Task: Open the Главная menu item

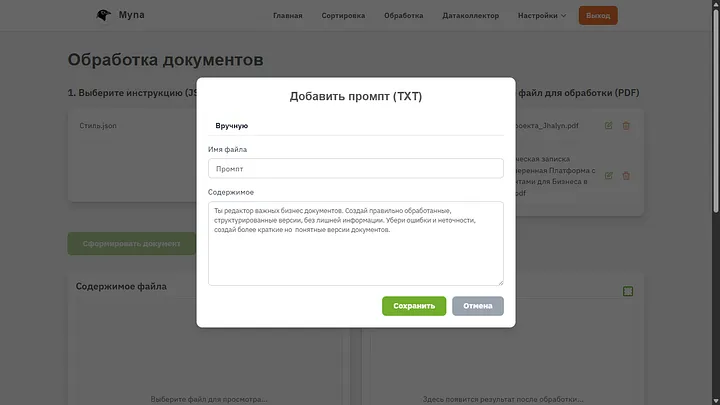Action: [x=288, y=16]
